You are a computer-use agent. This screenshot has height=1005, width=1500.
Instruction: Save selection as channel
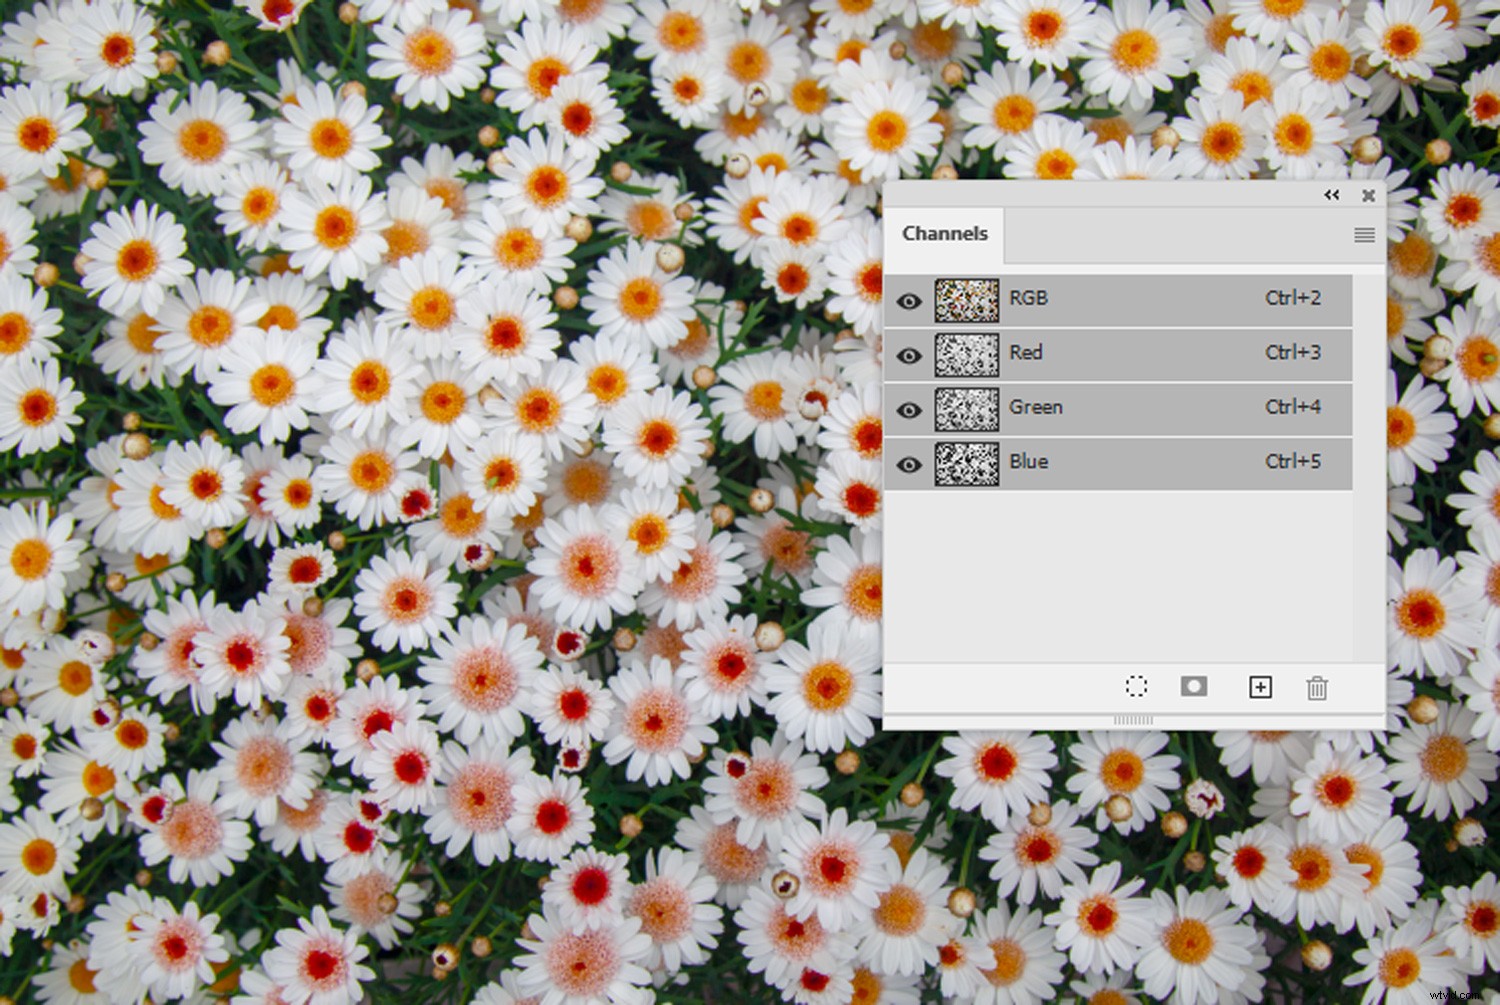1194,687
